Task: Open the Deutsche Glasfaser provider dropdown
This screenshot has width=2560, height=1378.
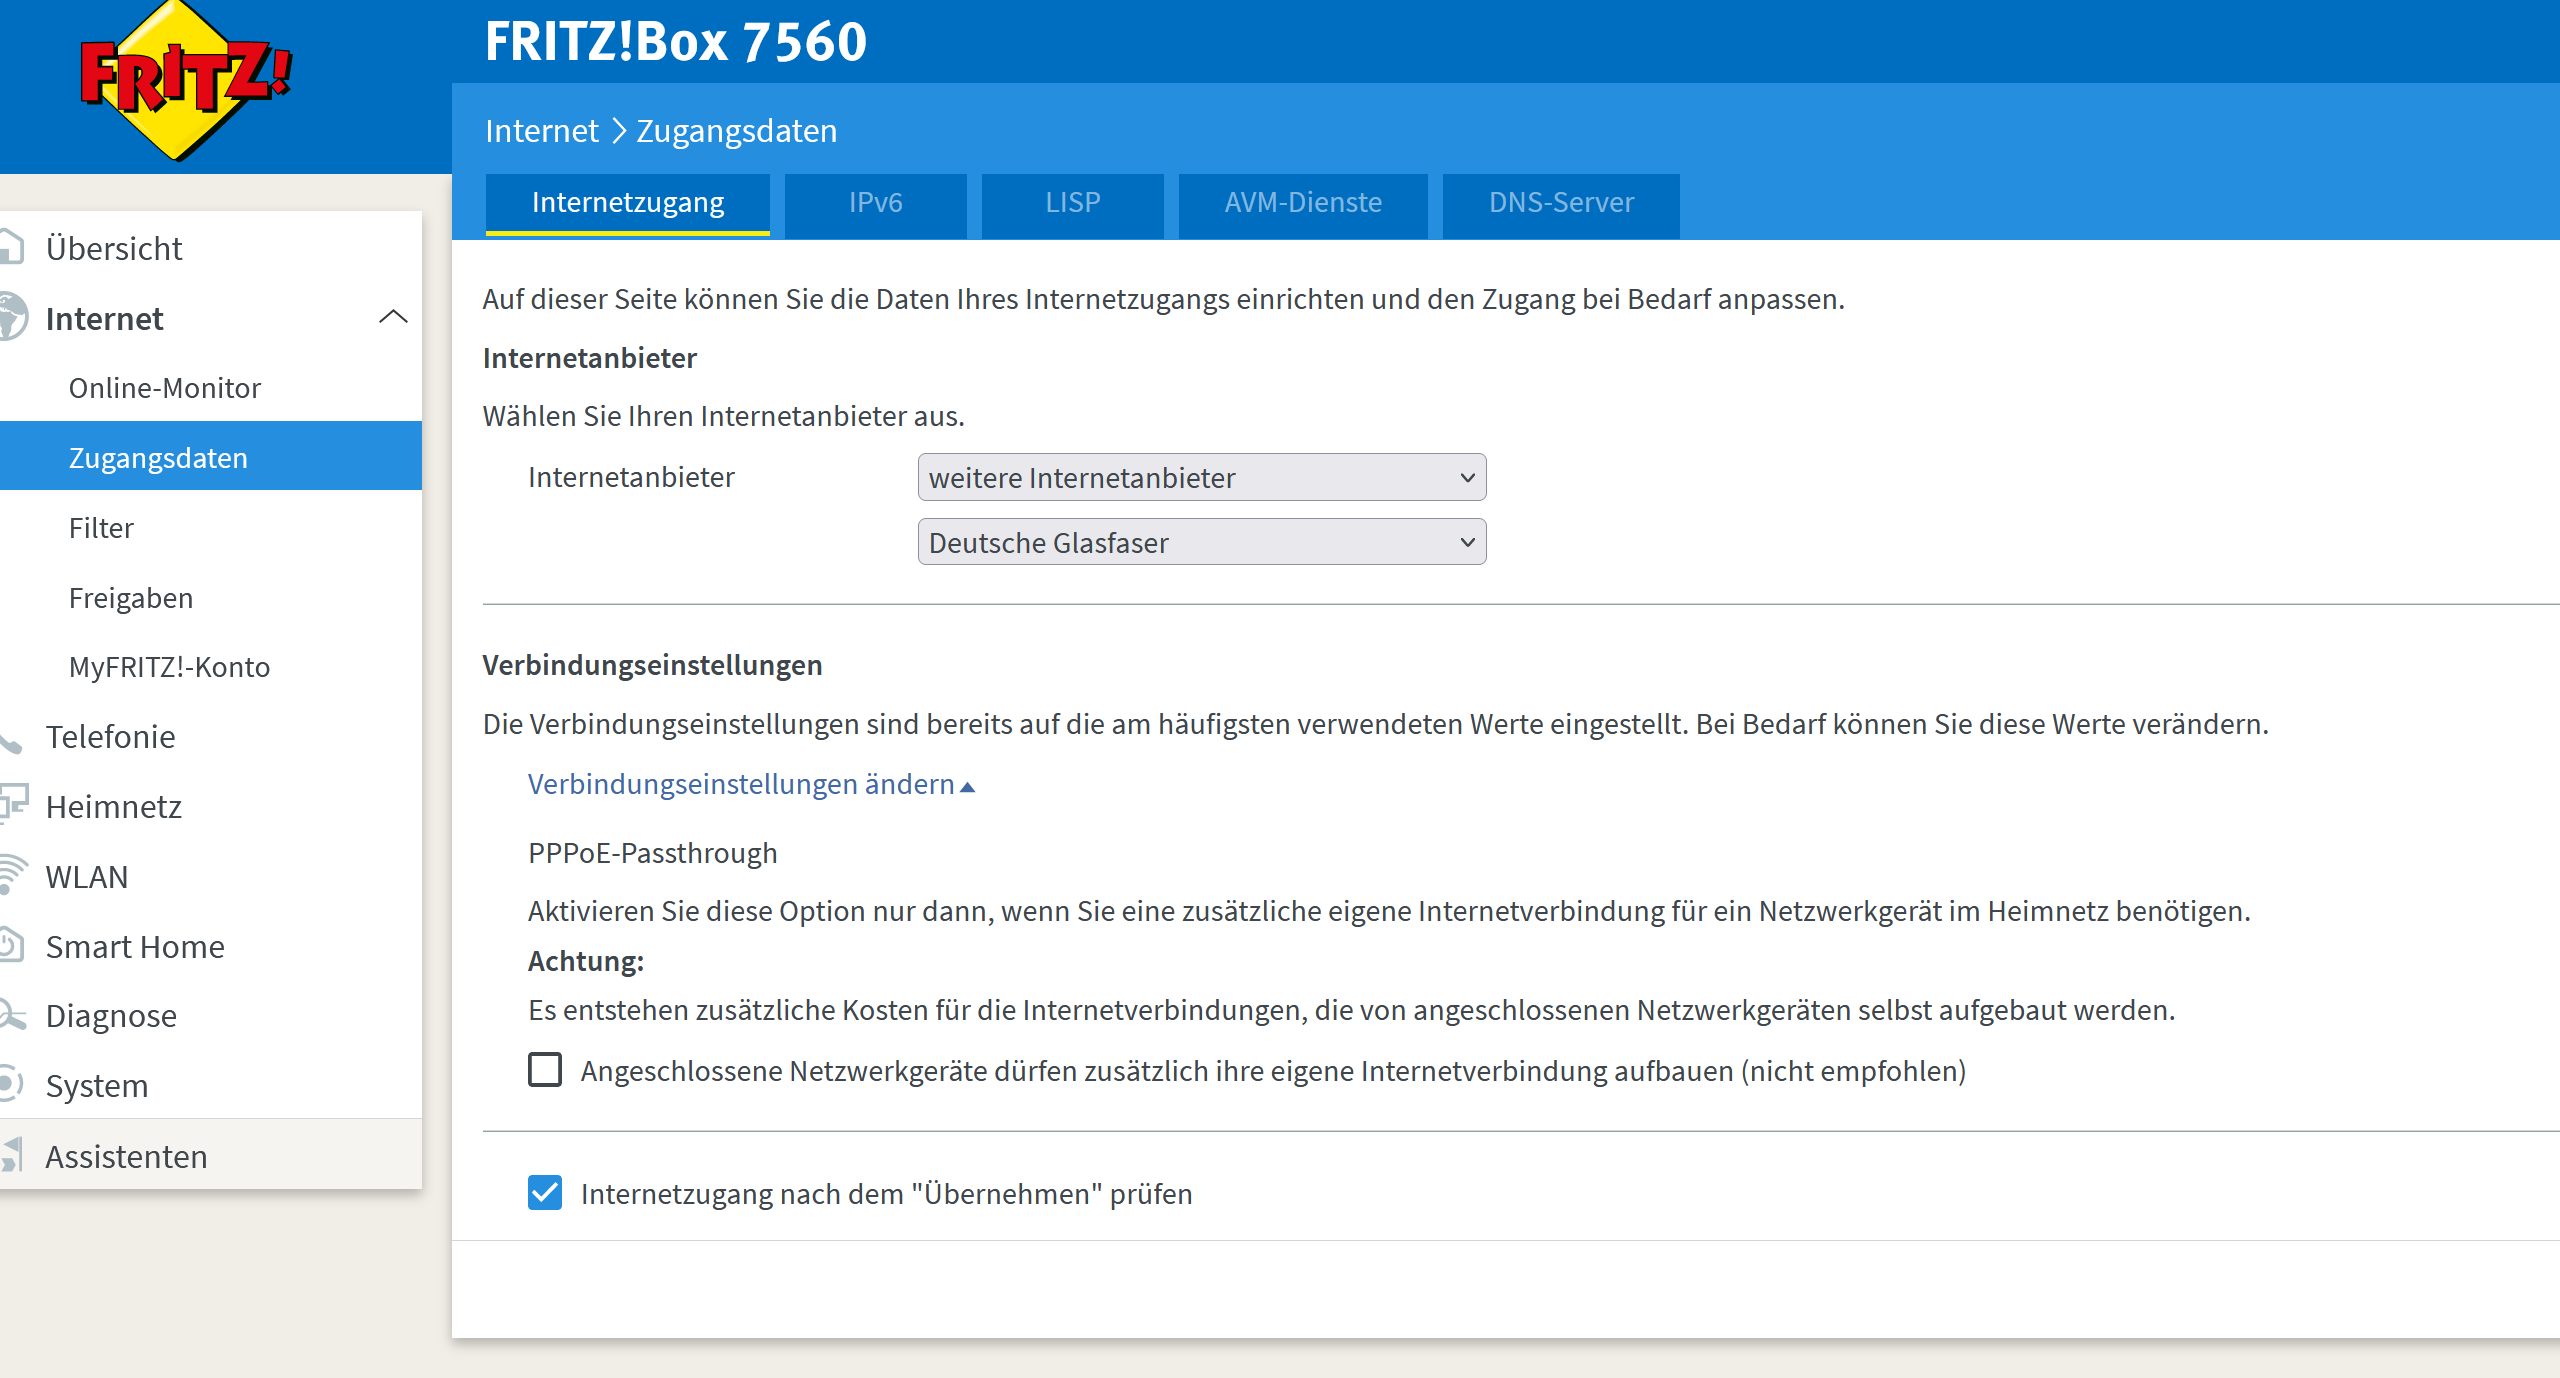Action: [1202, 542]
